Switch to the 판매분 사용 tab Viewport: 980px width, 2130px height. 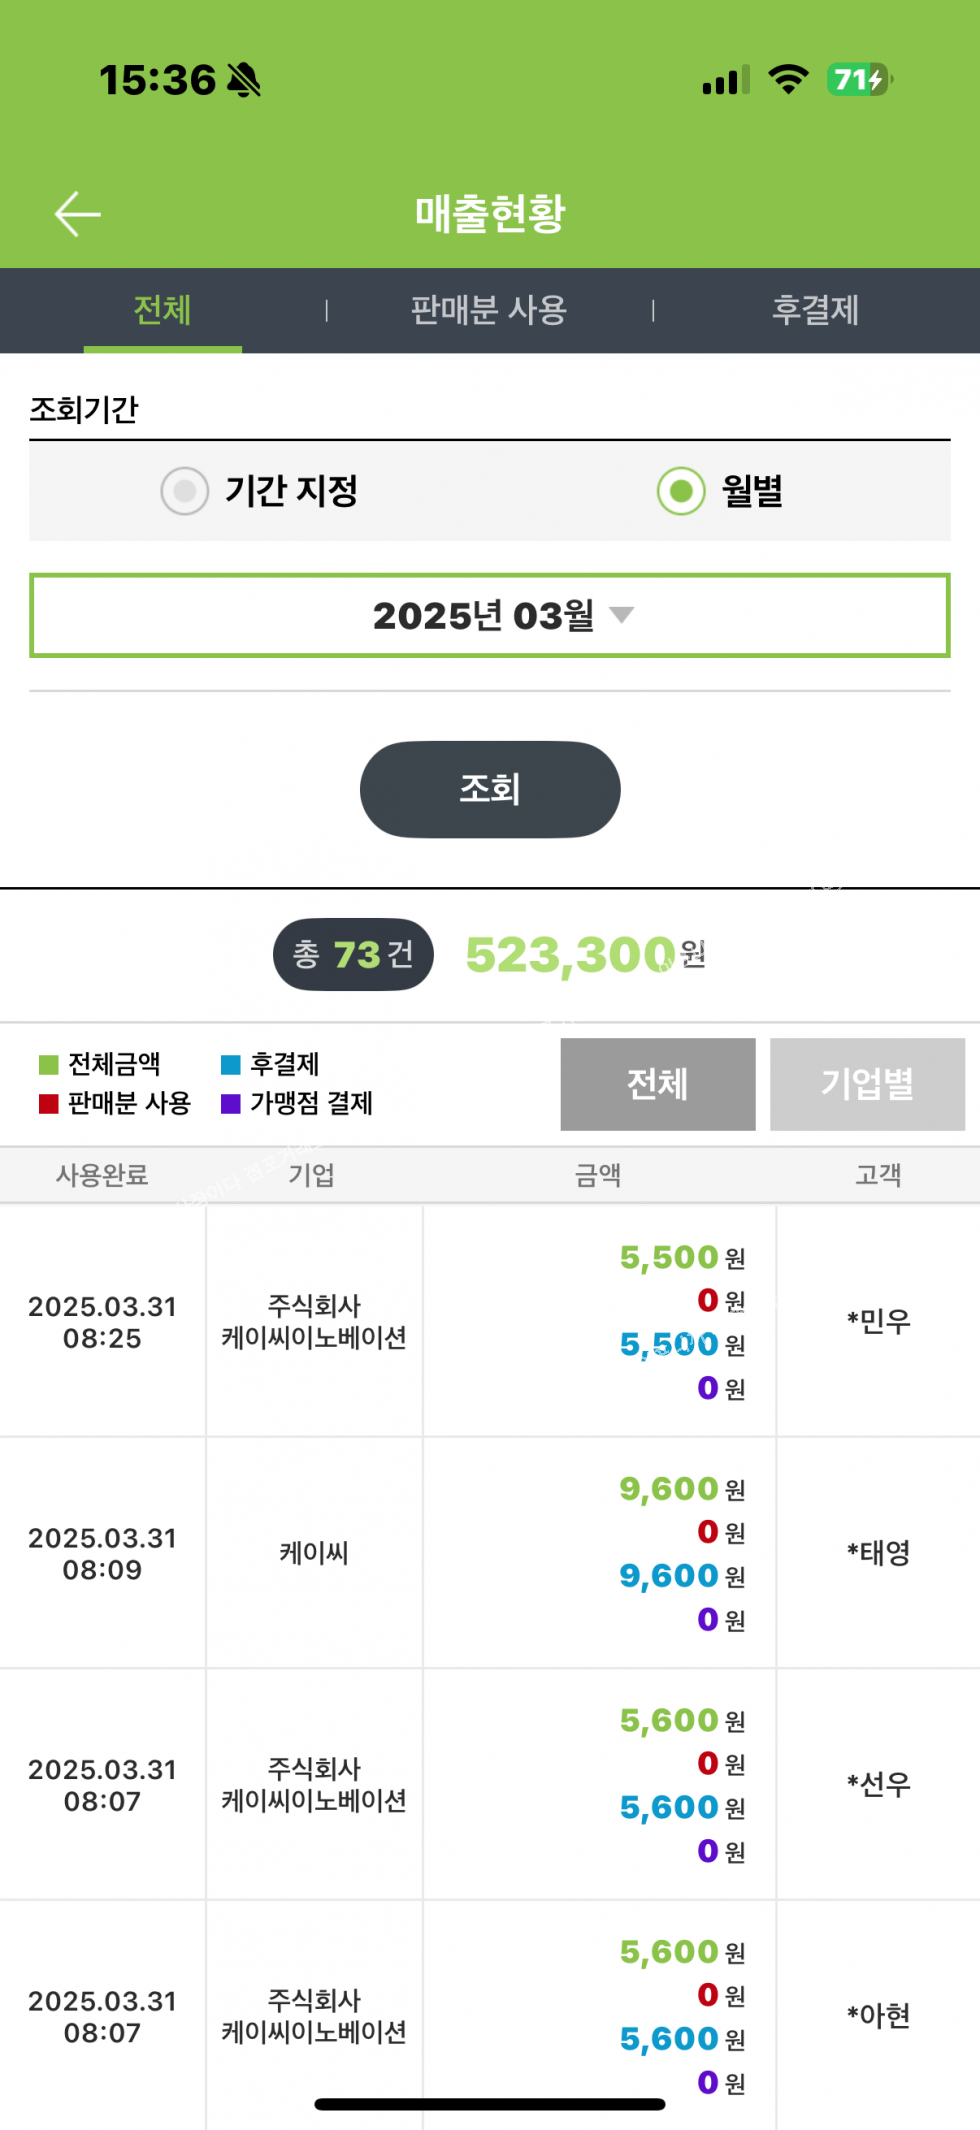(489, 310)
